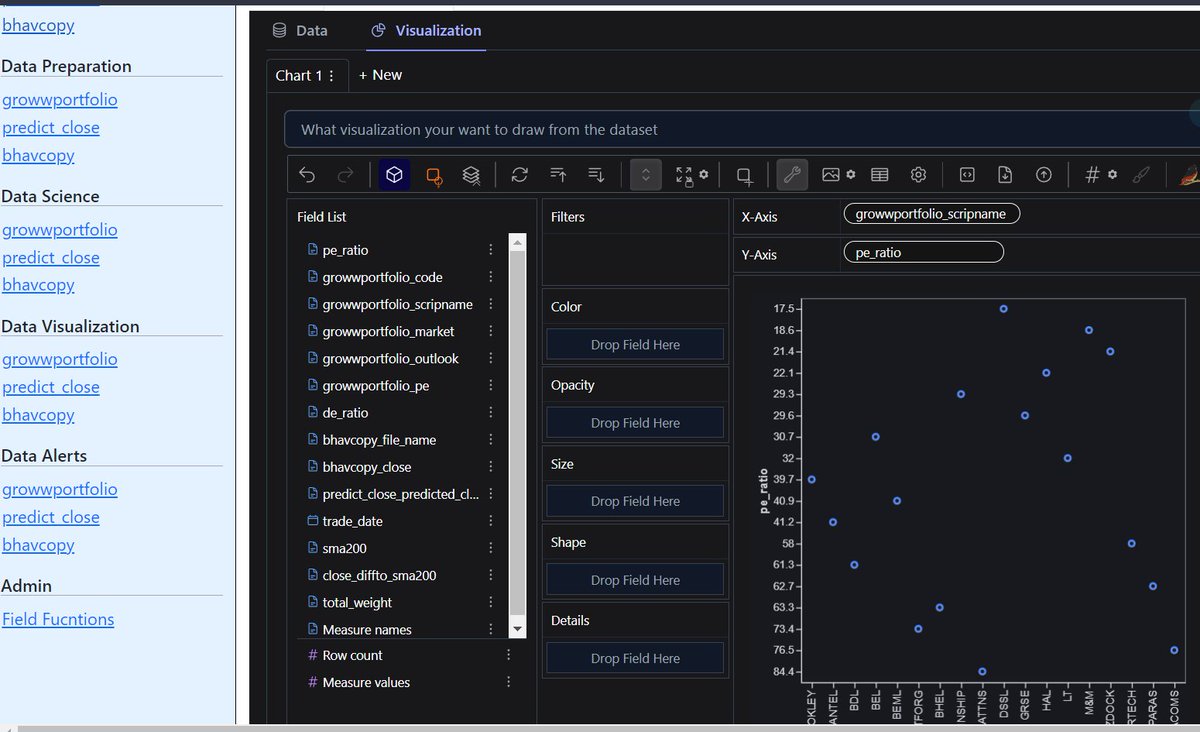Select the Chart 1 tab
1200x732 pixels.
[299, 76]
